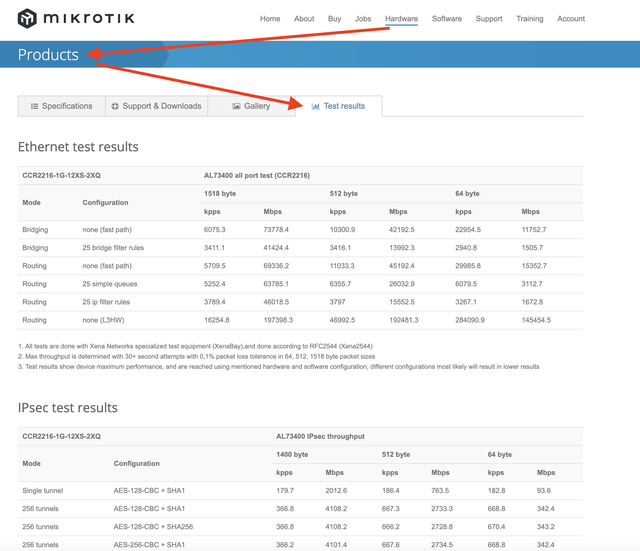Select the Test results tab
Screen dimensions: 640x551
click(339, 106)
